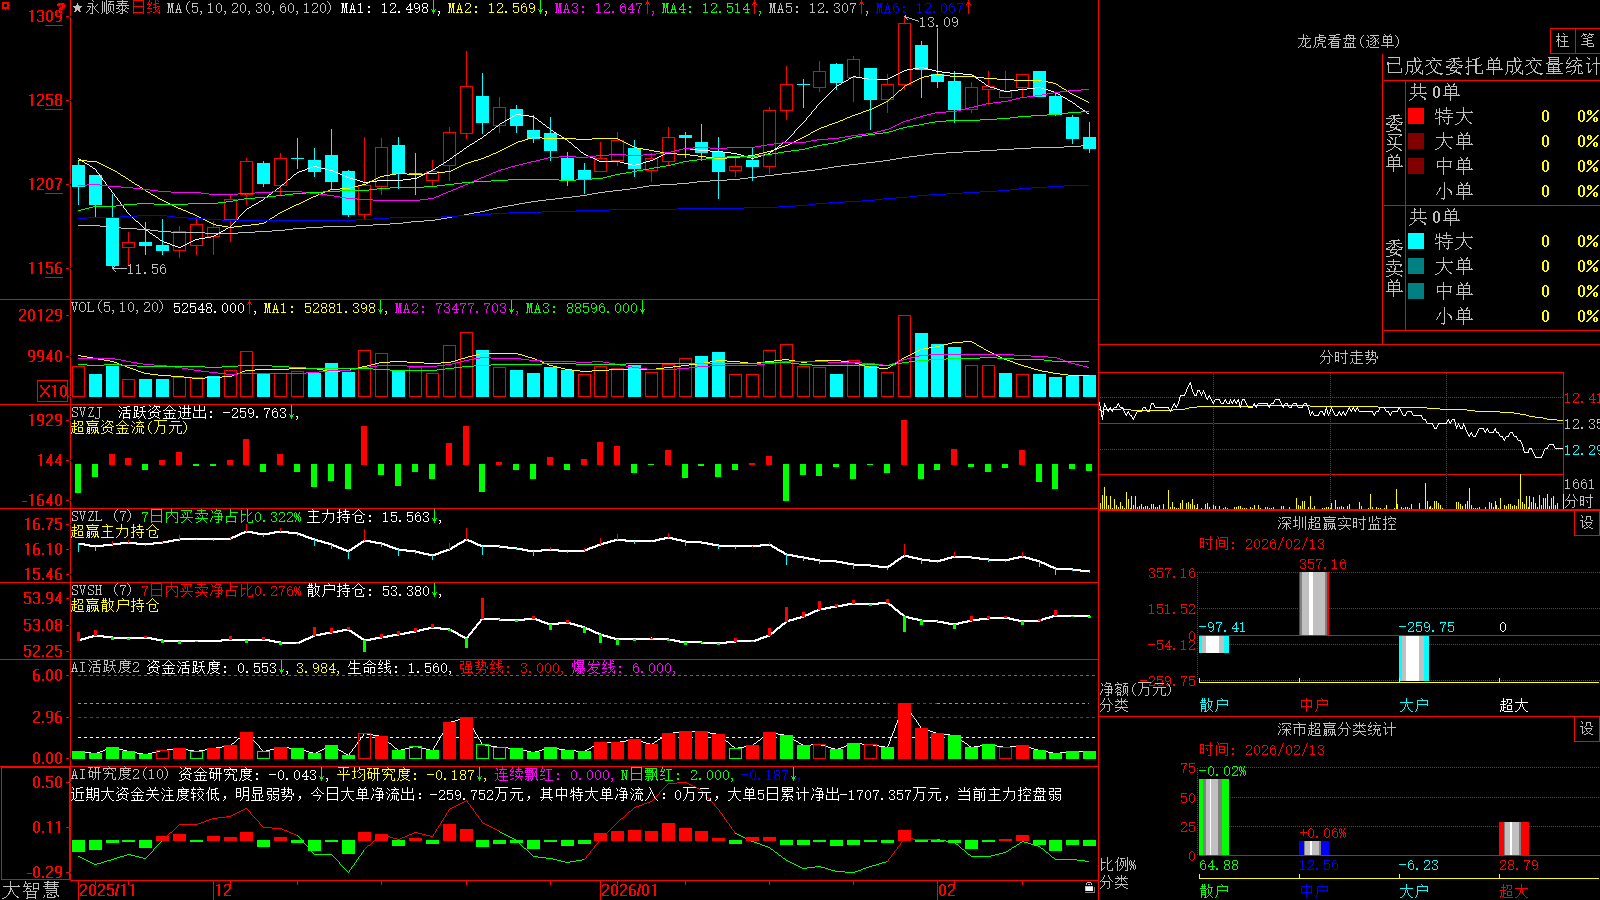
Task: Click the -259.75 大户 bar in the monitor chart
Action: click(x=1414, y=659)
